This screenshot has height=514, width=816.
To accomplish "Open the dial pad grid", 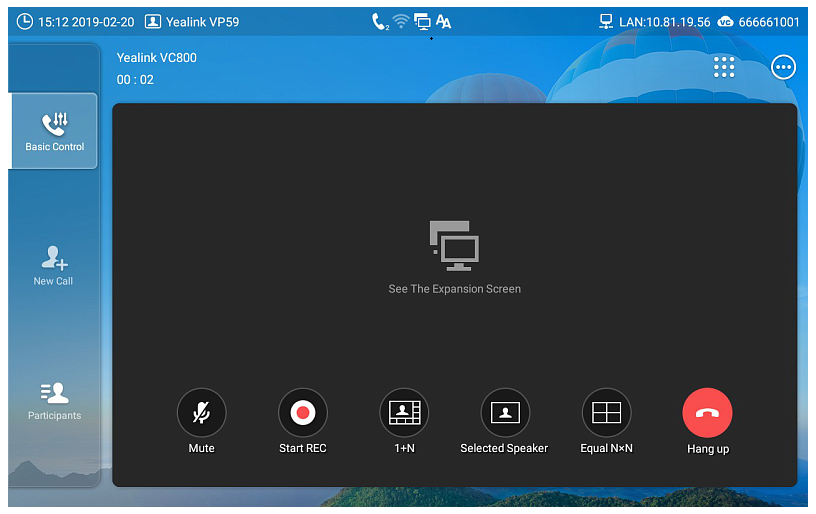I will click(x=724, y=67).
